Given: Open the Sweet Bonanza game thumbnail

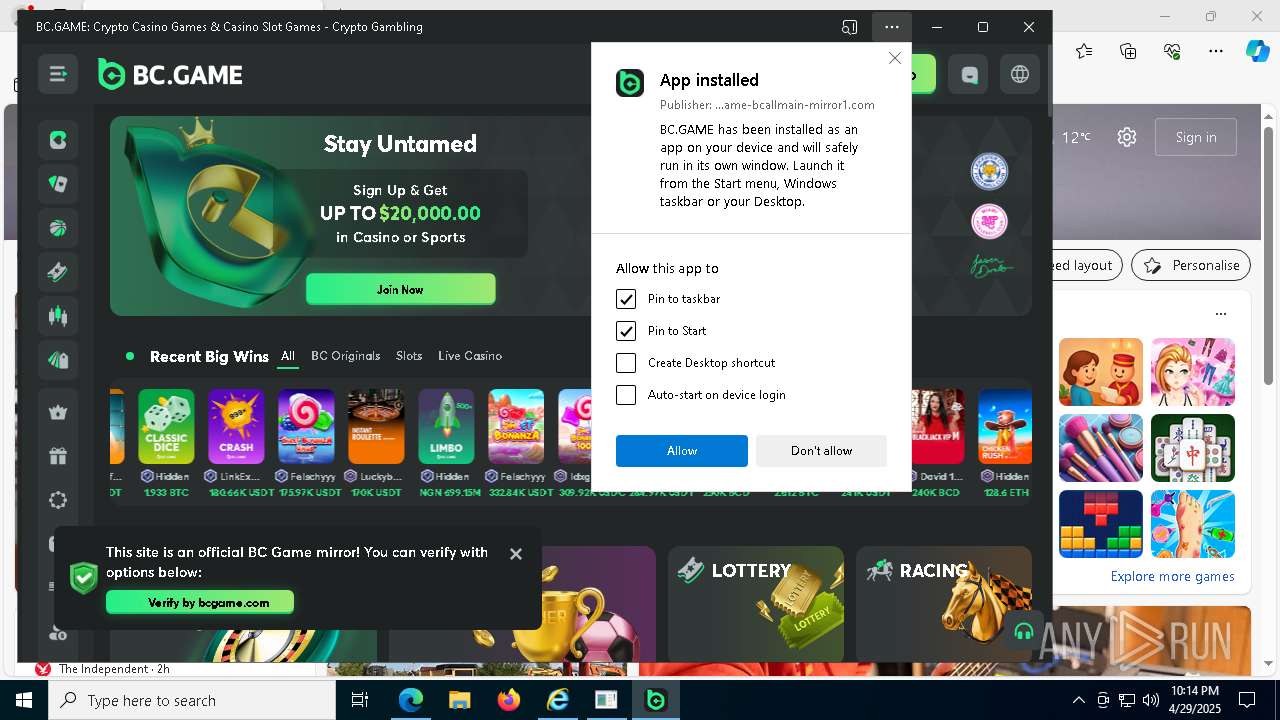Looking at the screenshot, I should (x=516, y=427).
